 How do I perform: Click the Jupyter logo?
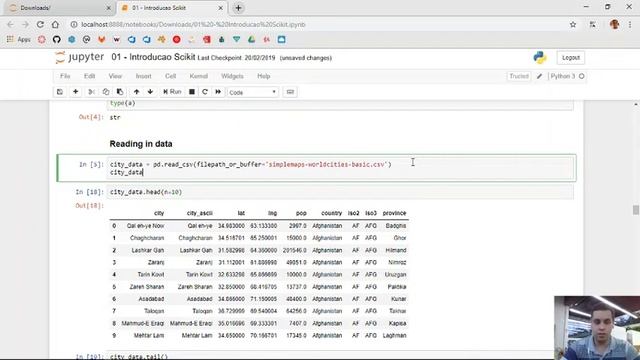(x=80, y=57)
